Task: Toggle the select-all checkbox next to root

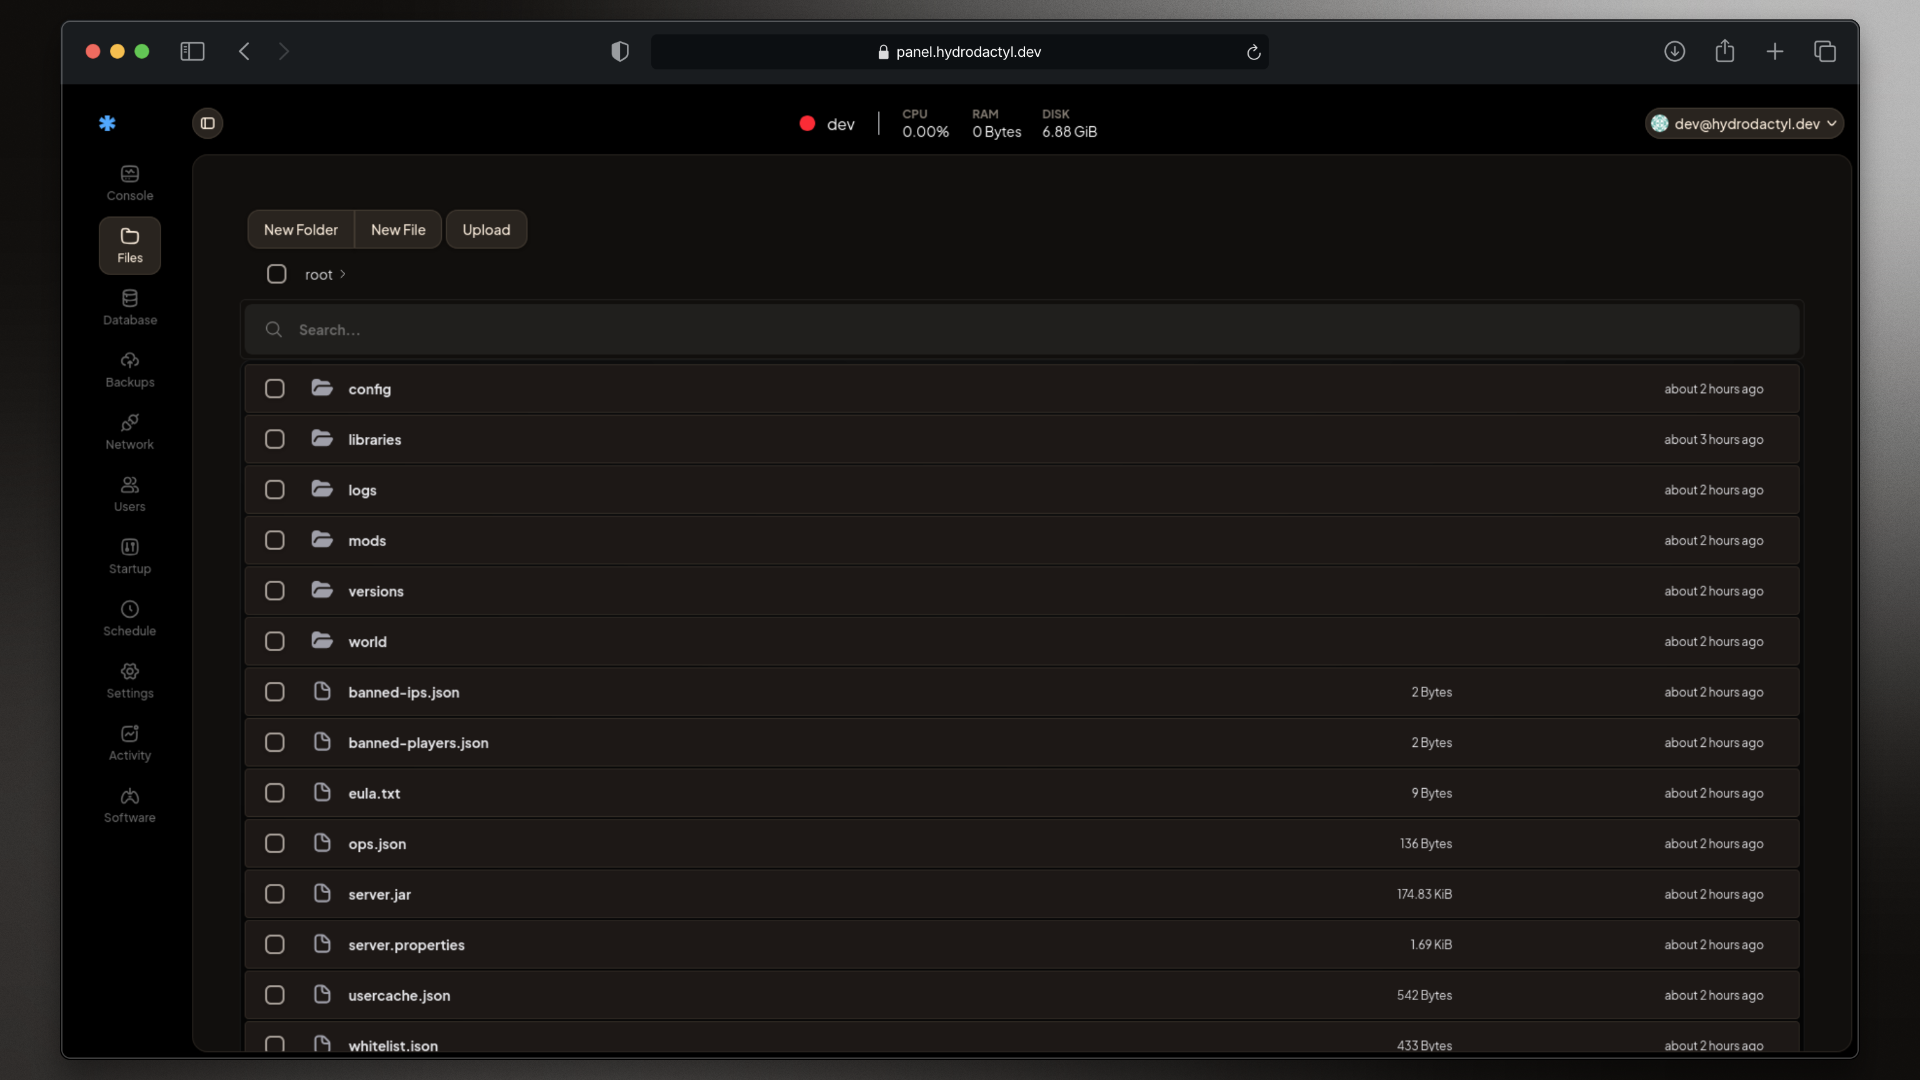Action: click(277, 274)
